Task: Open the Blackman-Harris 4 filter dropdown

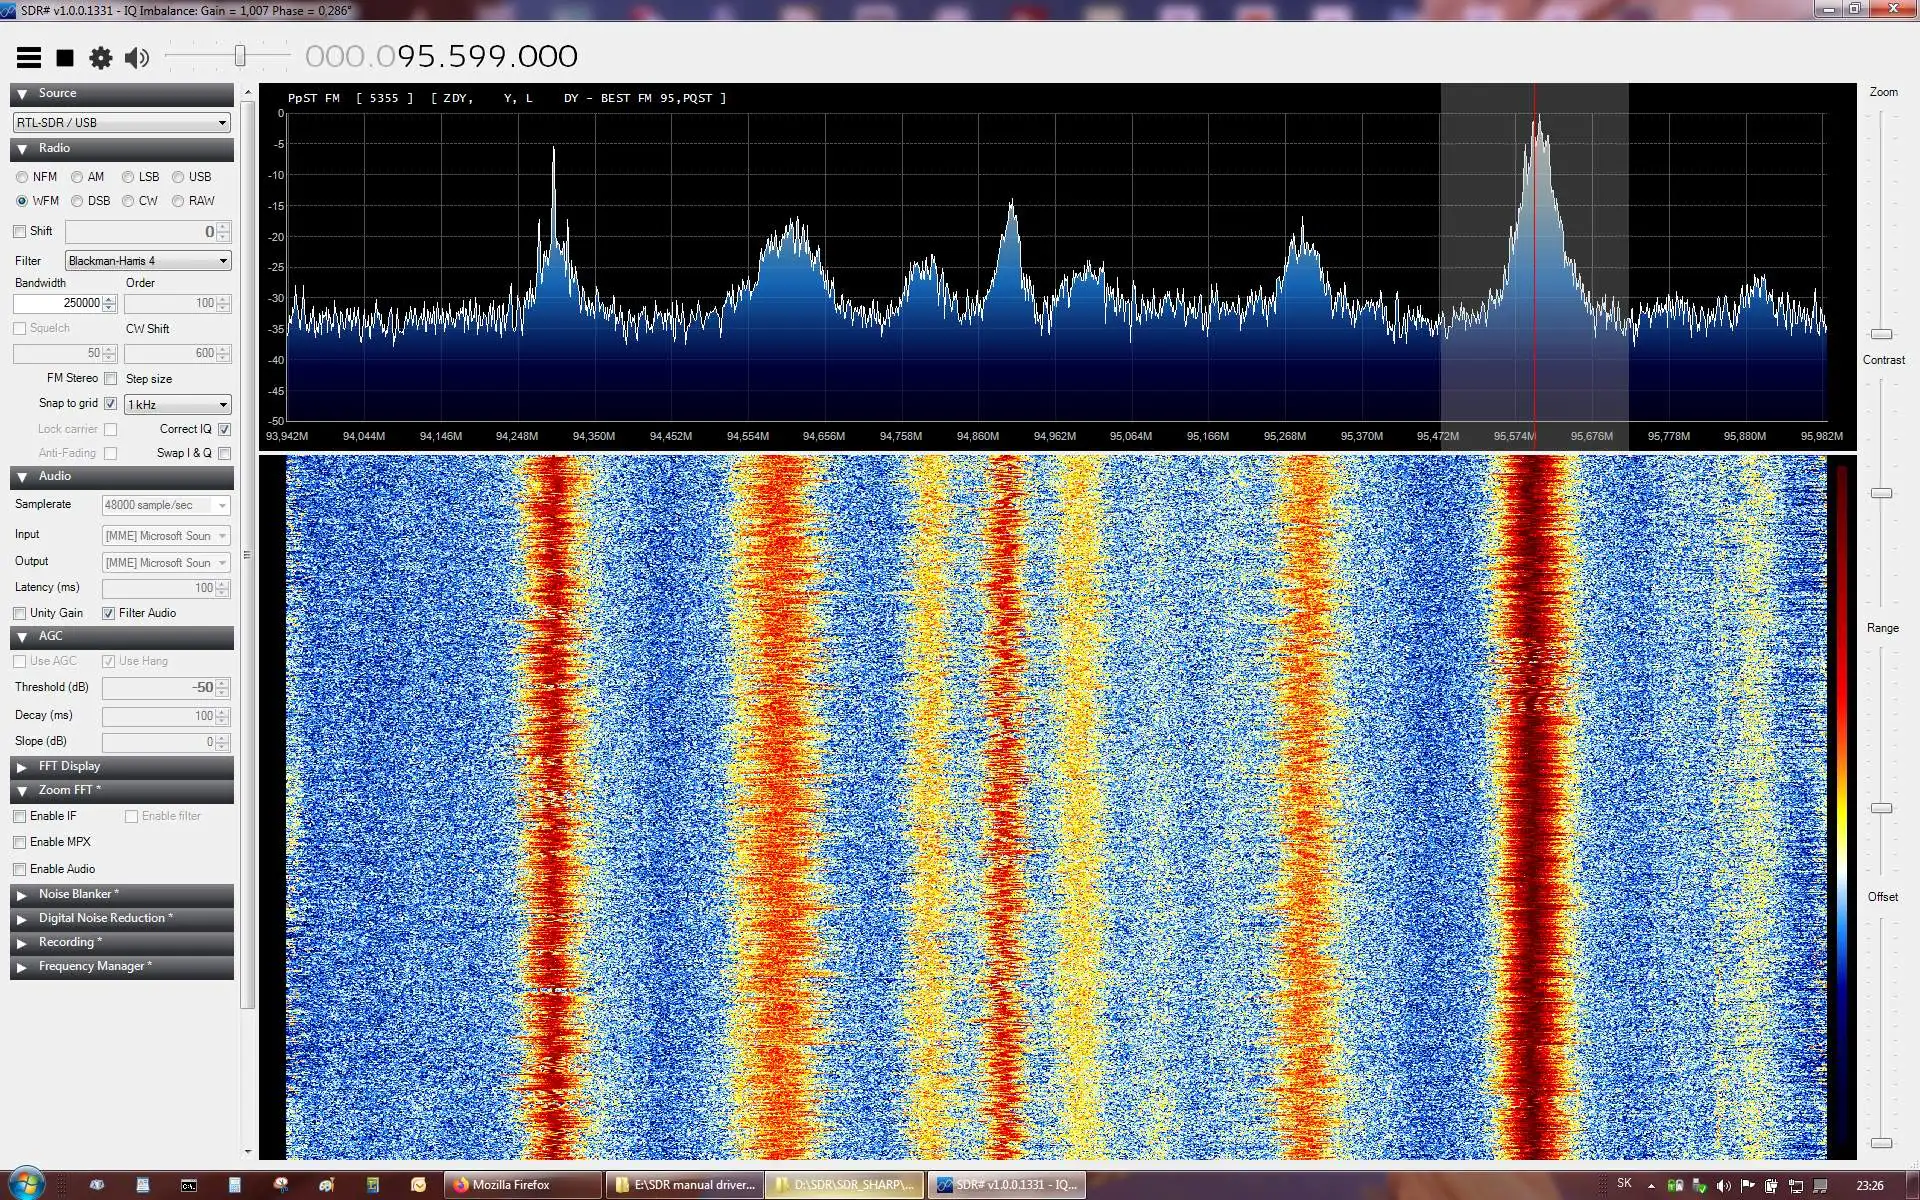Action: (x=148, y=261)
